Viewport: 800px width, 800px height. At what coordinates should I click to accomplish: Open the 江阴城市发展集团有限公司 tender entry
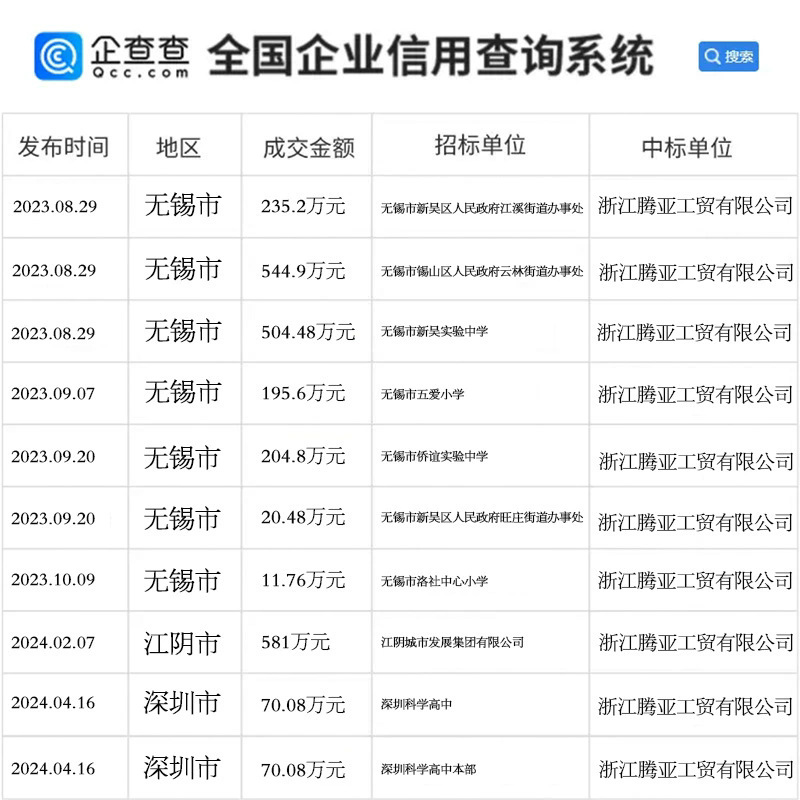pos(452,642)
